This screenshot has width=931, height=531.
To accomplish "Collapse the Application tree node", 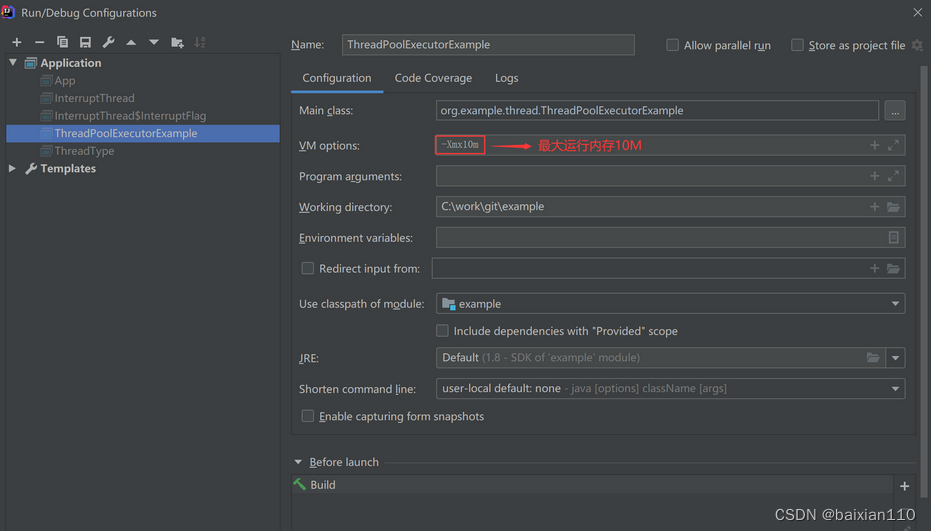I will click(13, 62).
